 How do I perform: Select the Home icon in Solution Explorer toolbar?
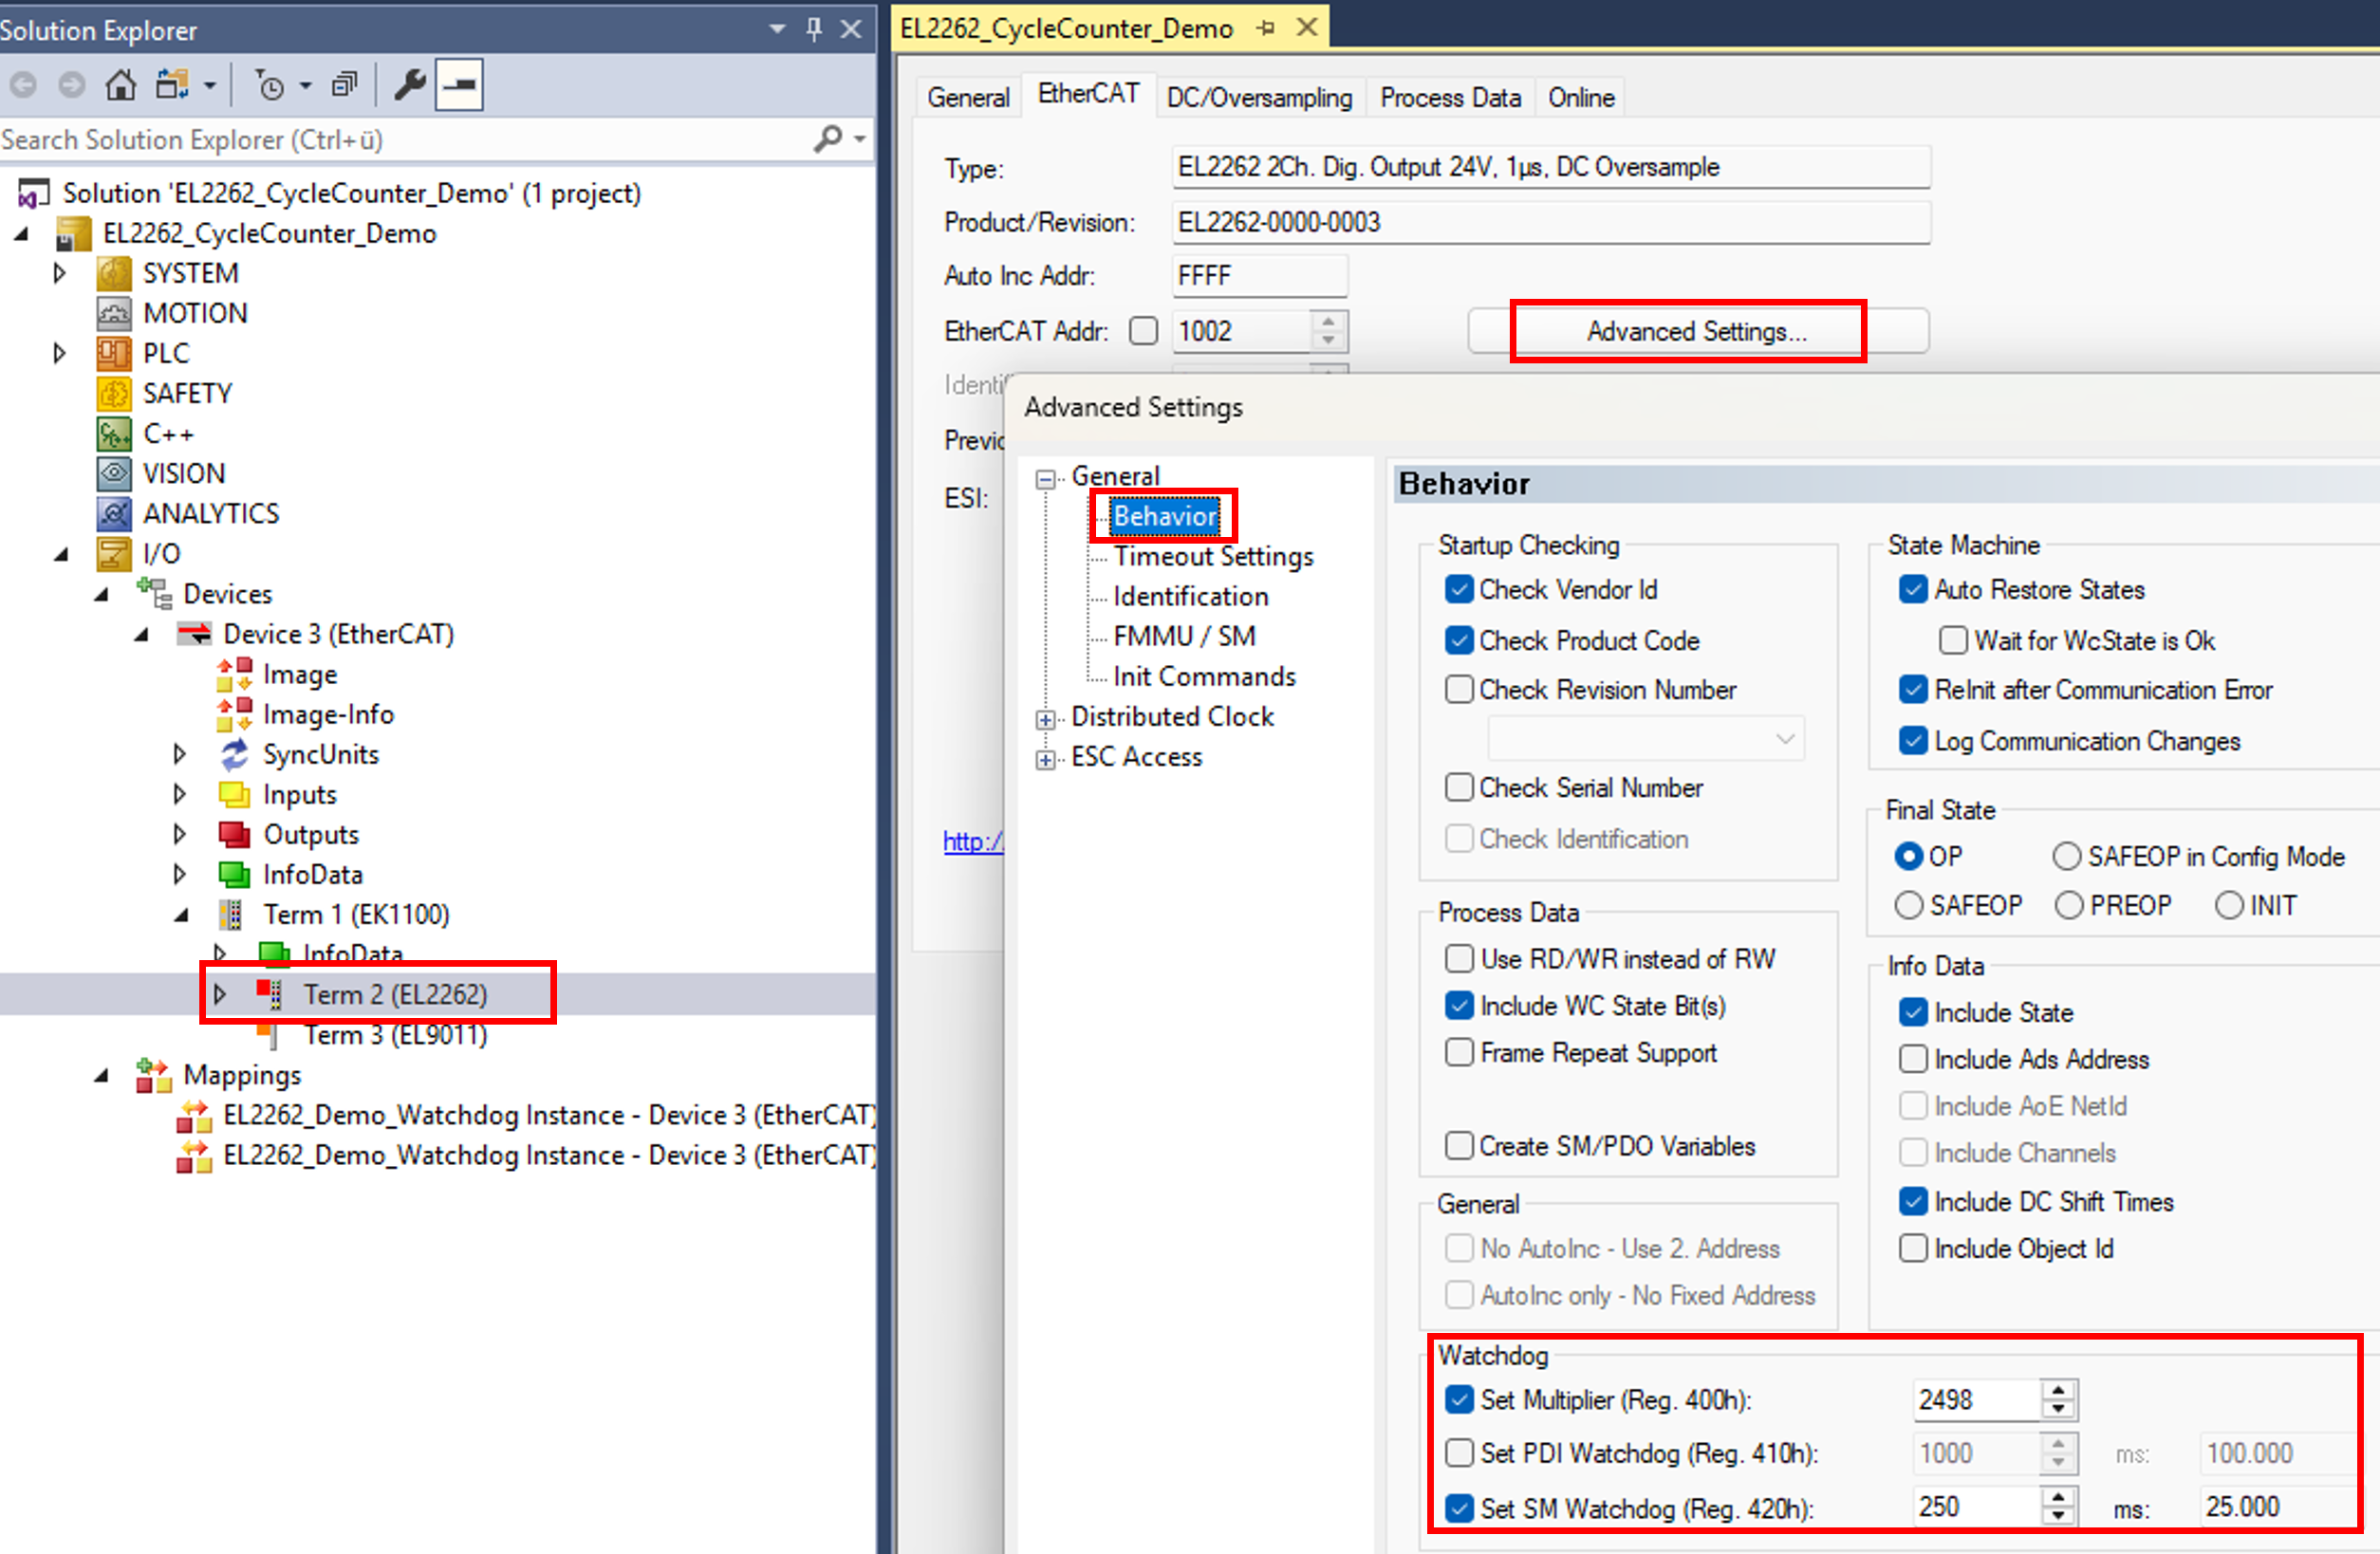point(120,85)
